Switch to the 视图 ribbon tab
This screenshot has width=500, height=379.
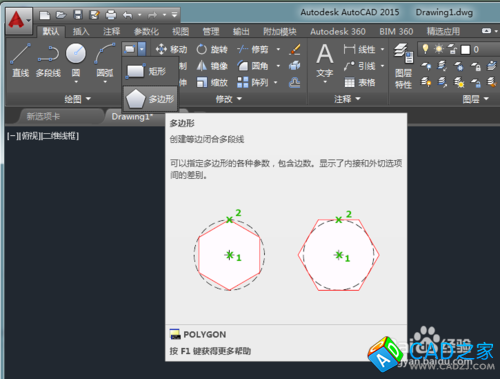tap(180, 32)
